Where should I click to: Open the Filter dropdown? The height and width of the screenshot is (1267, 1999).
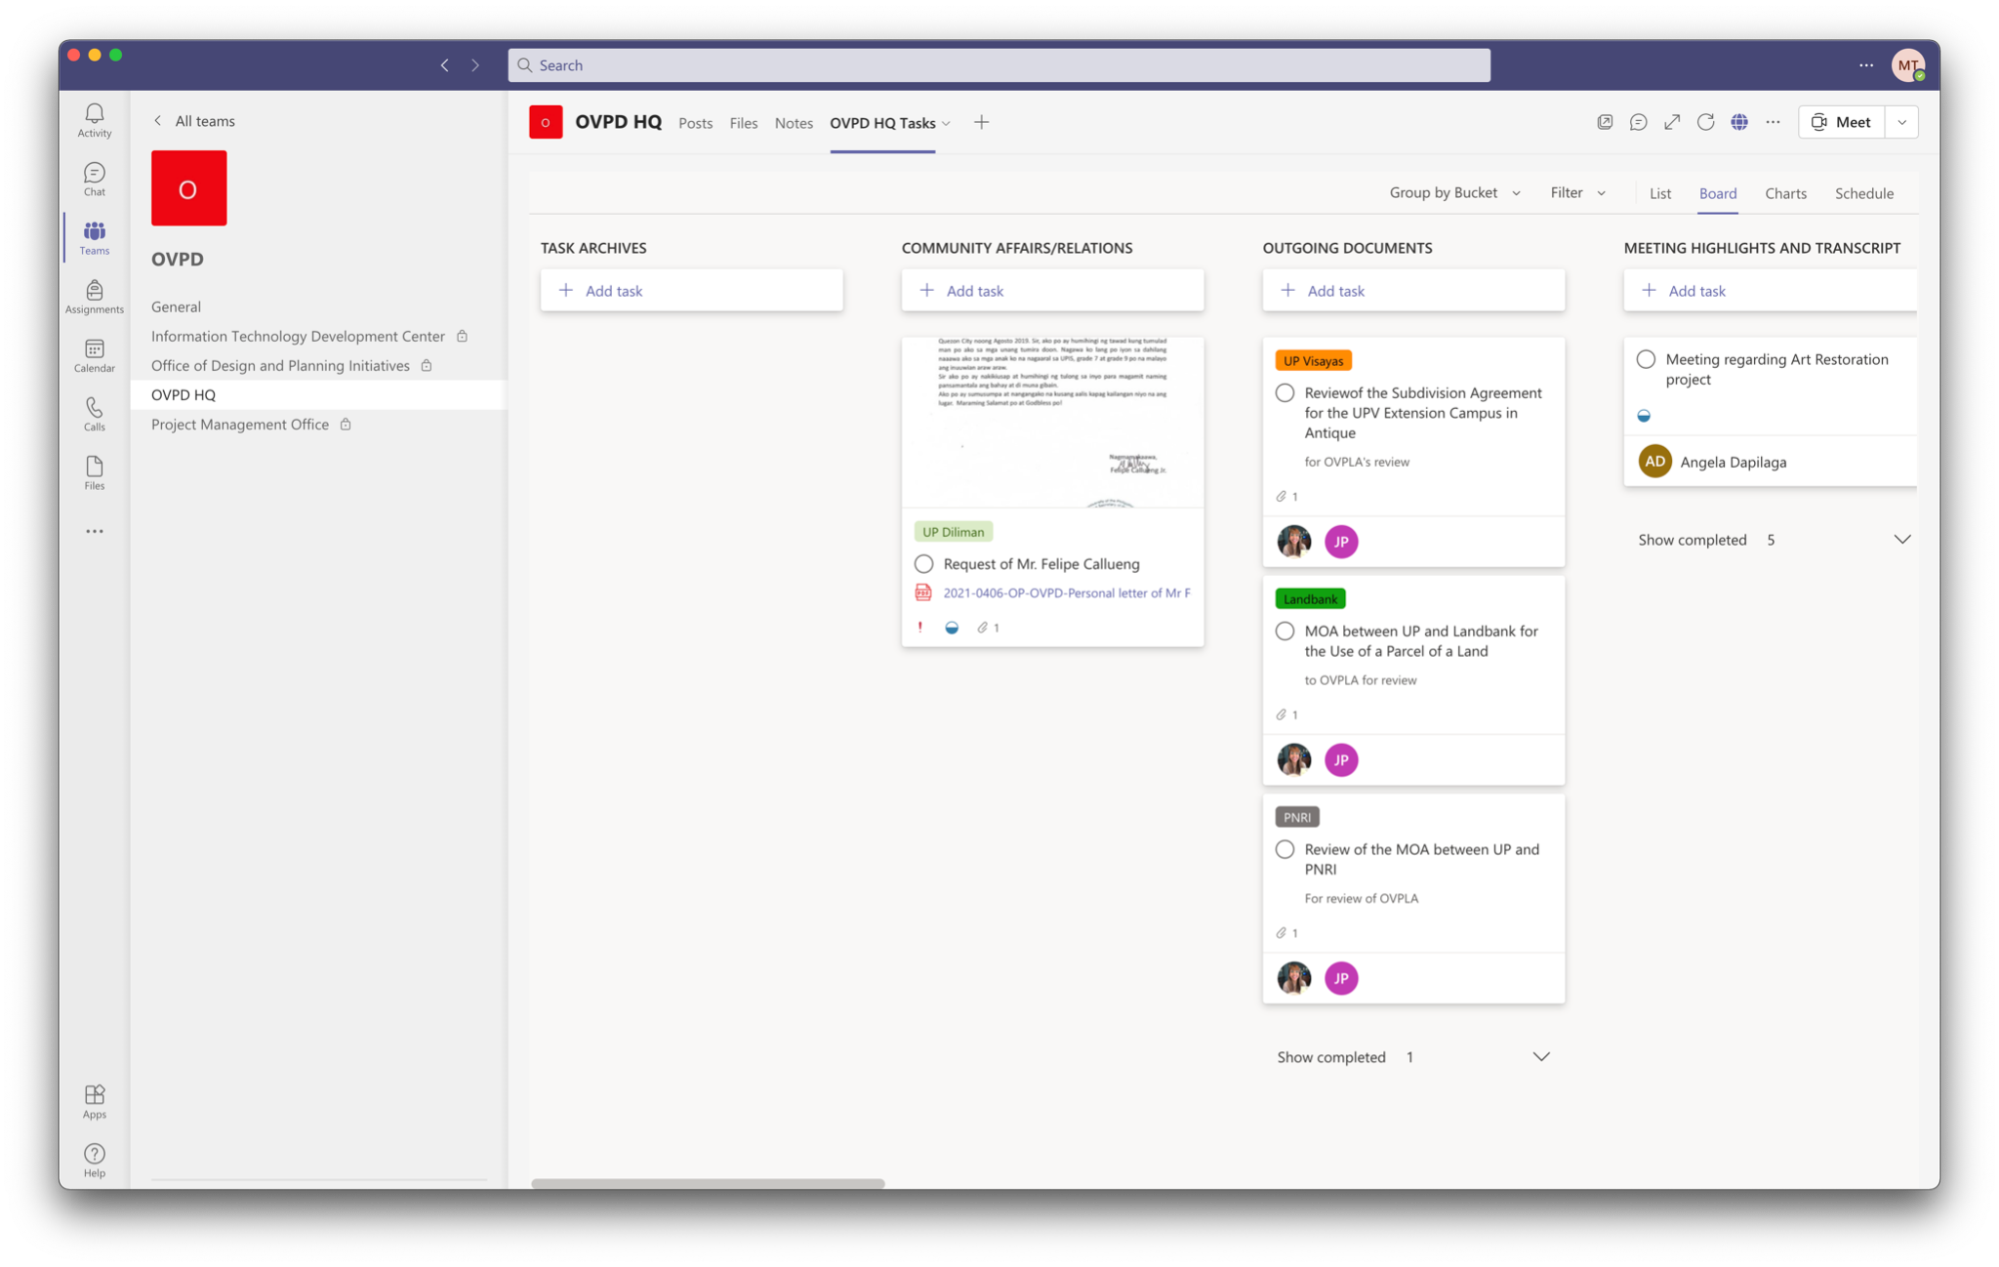tap(1578, 193)
